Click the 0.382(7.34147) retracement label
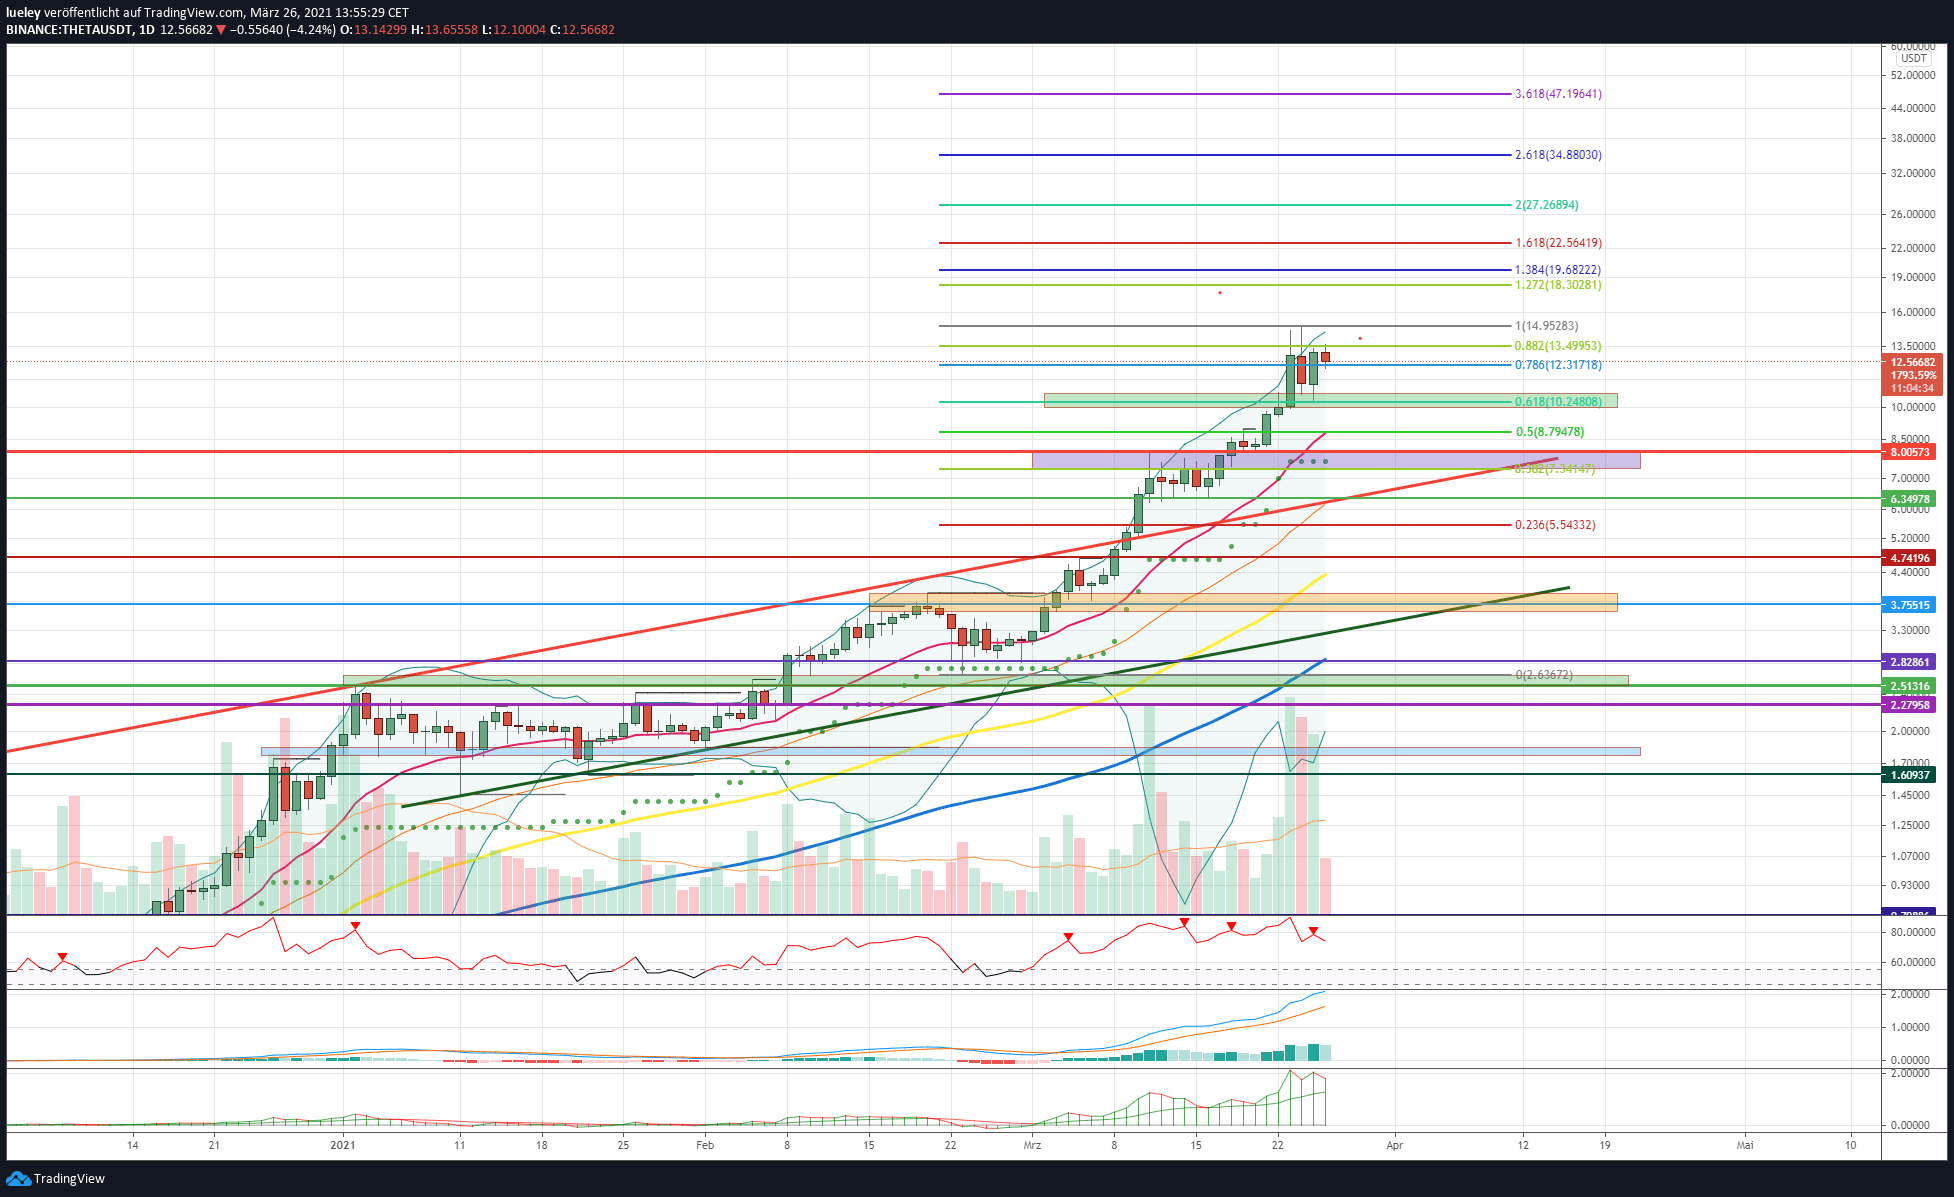 (1555, 469)
